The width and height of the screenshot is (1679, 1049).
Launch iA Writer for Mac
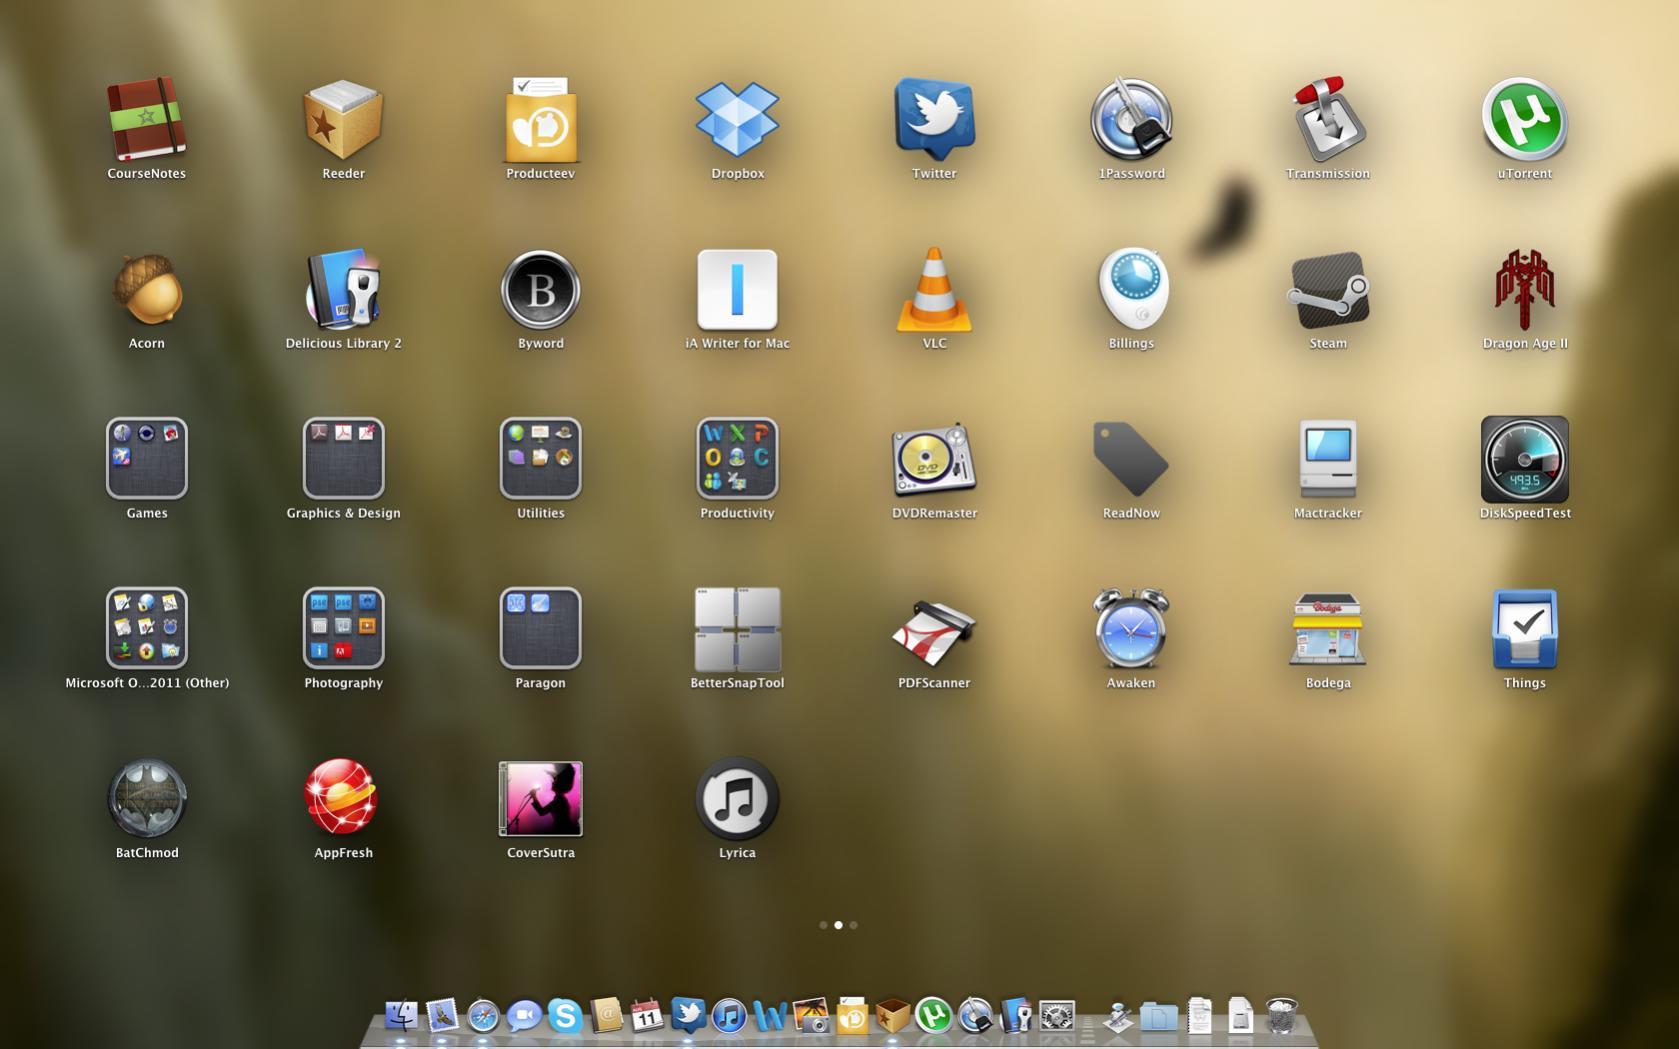737,289
